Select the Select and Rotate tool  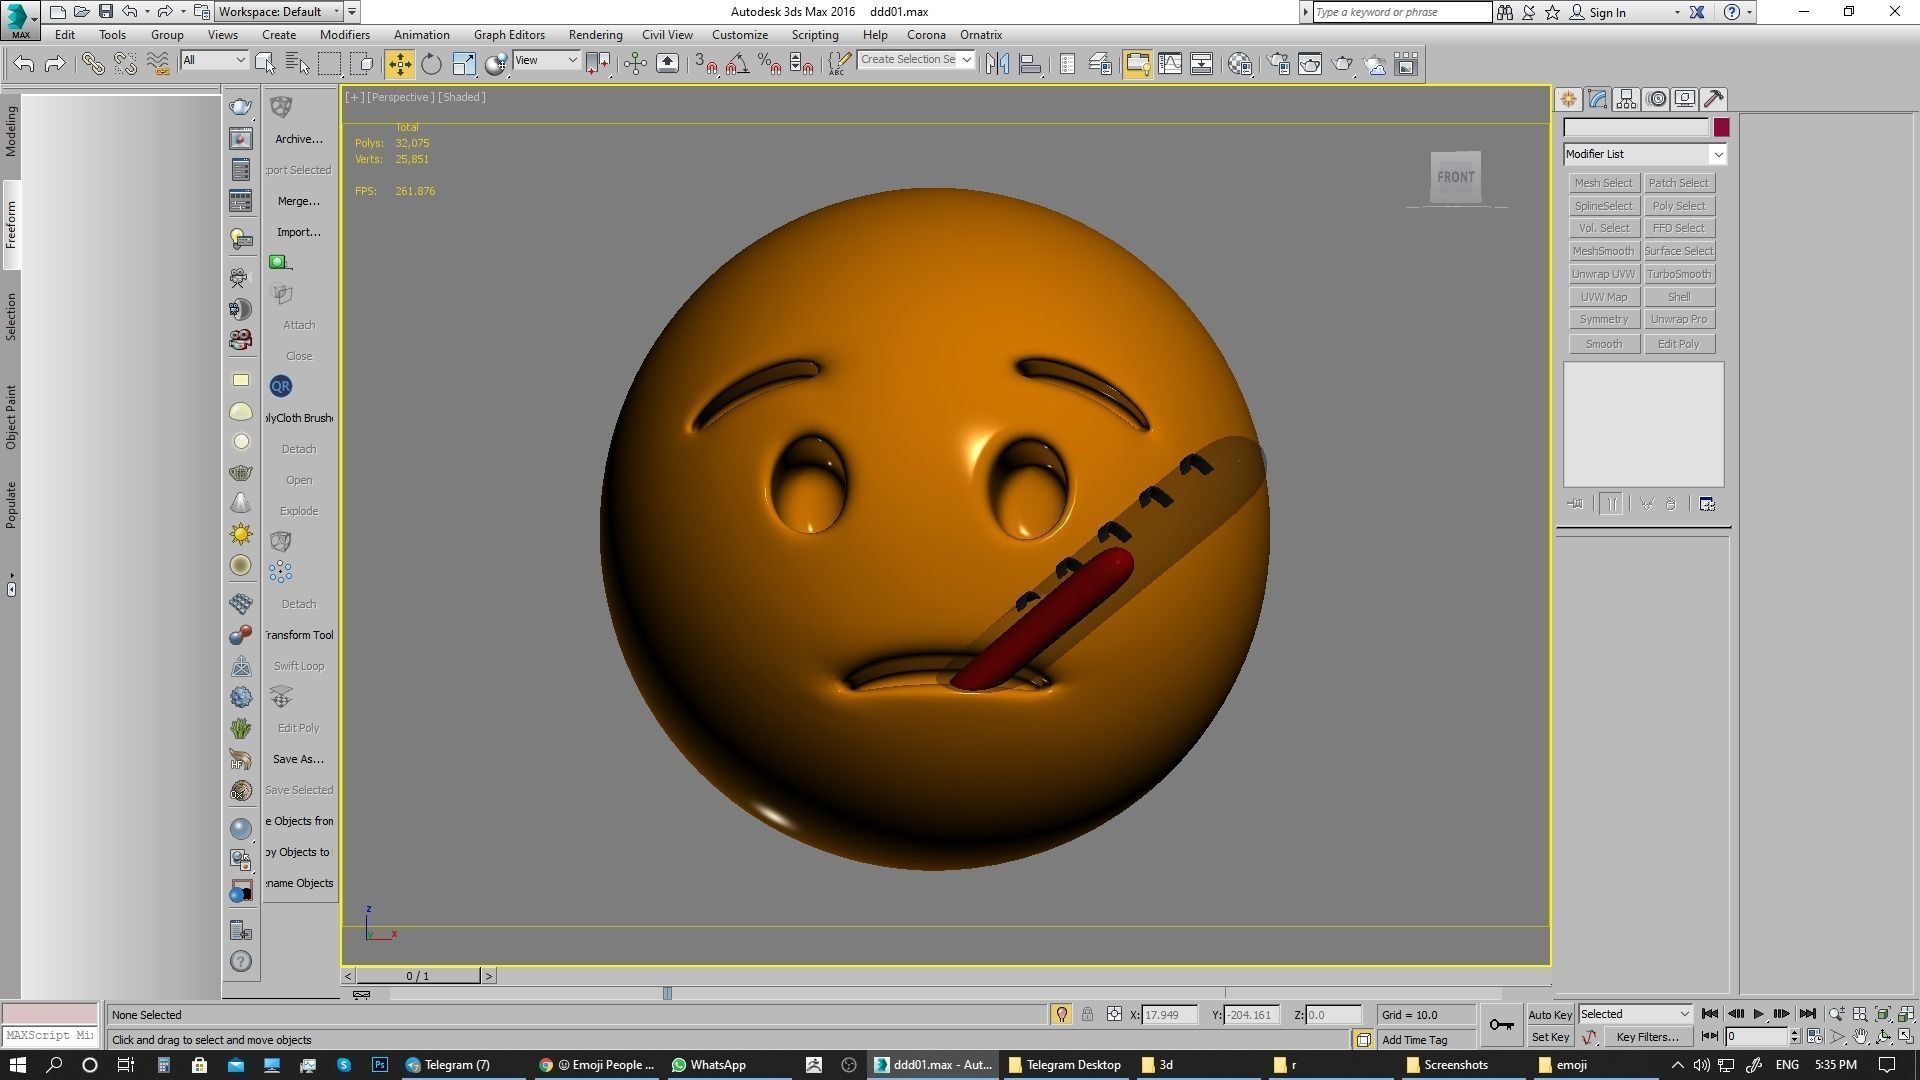tap(431, 64)
